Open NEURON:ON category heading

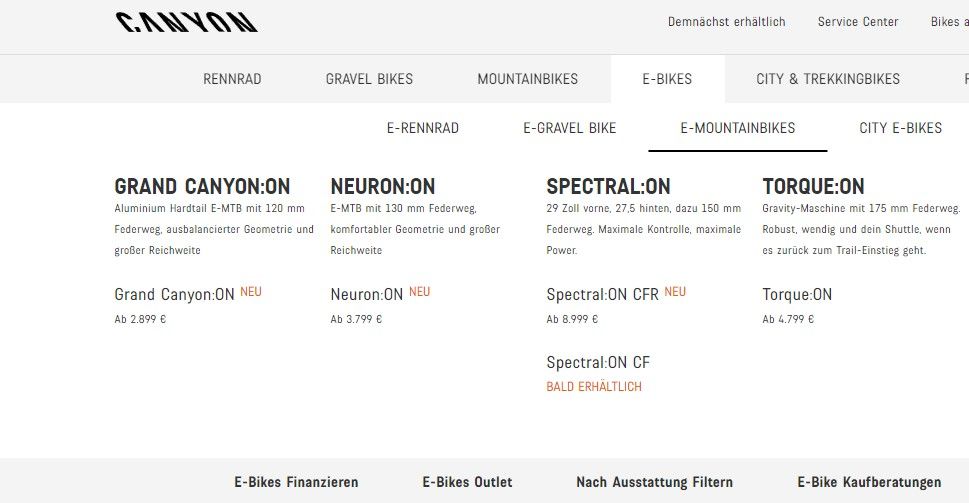coord(383,186)
